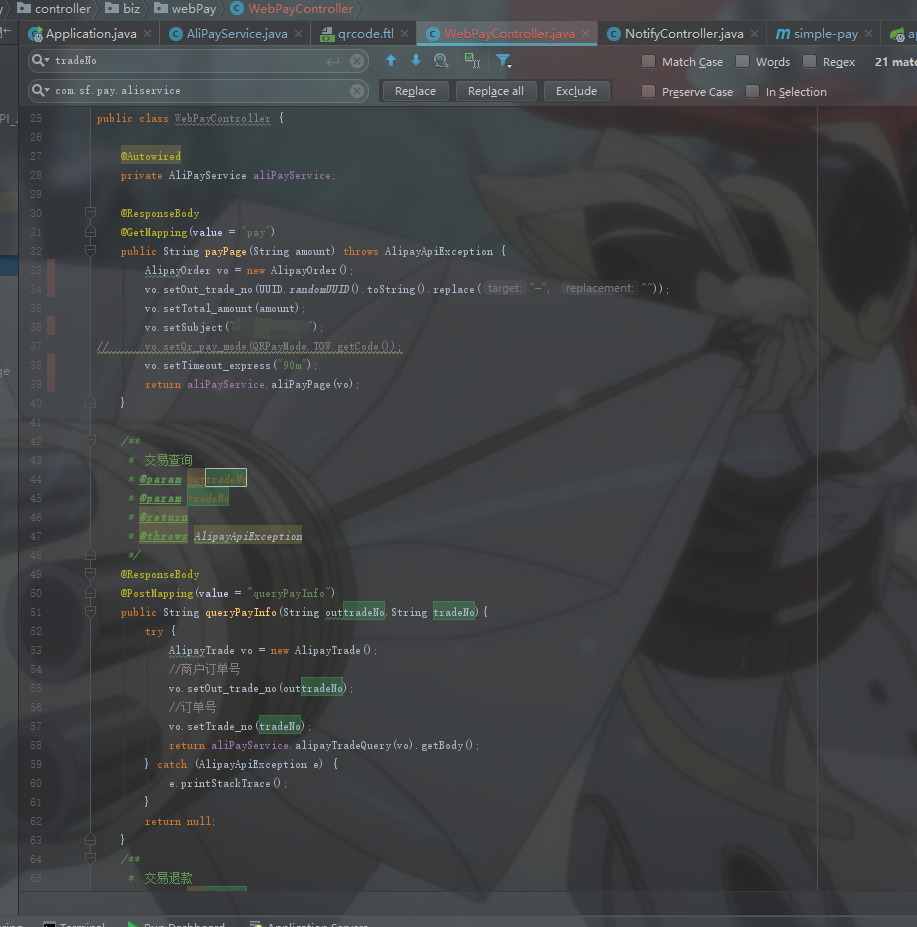Image resolution: width=917 pixels, height=927 pixels.
Task: Collapse fold marker at line 30 @ResponseBody
Action: coord(90,213)
